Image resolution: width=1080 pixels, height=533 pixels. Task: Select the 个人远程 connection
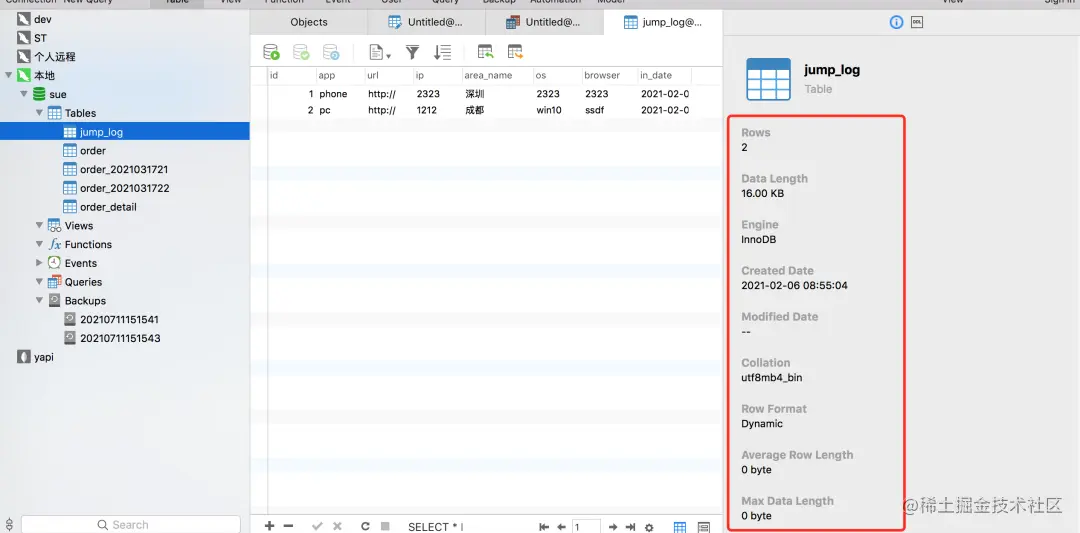pyautogui.click(x=54, y=56)
